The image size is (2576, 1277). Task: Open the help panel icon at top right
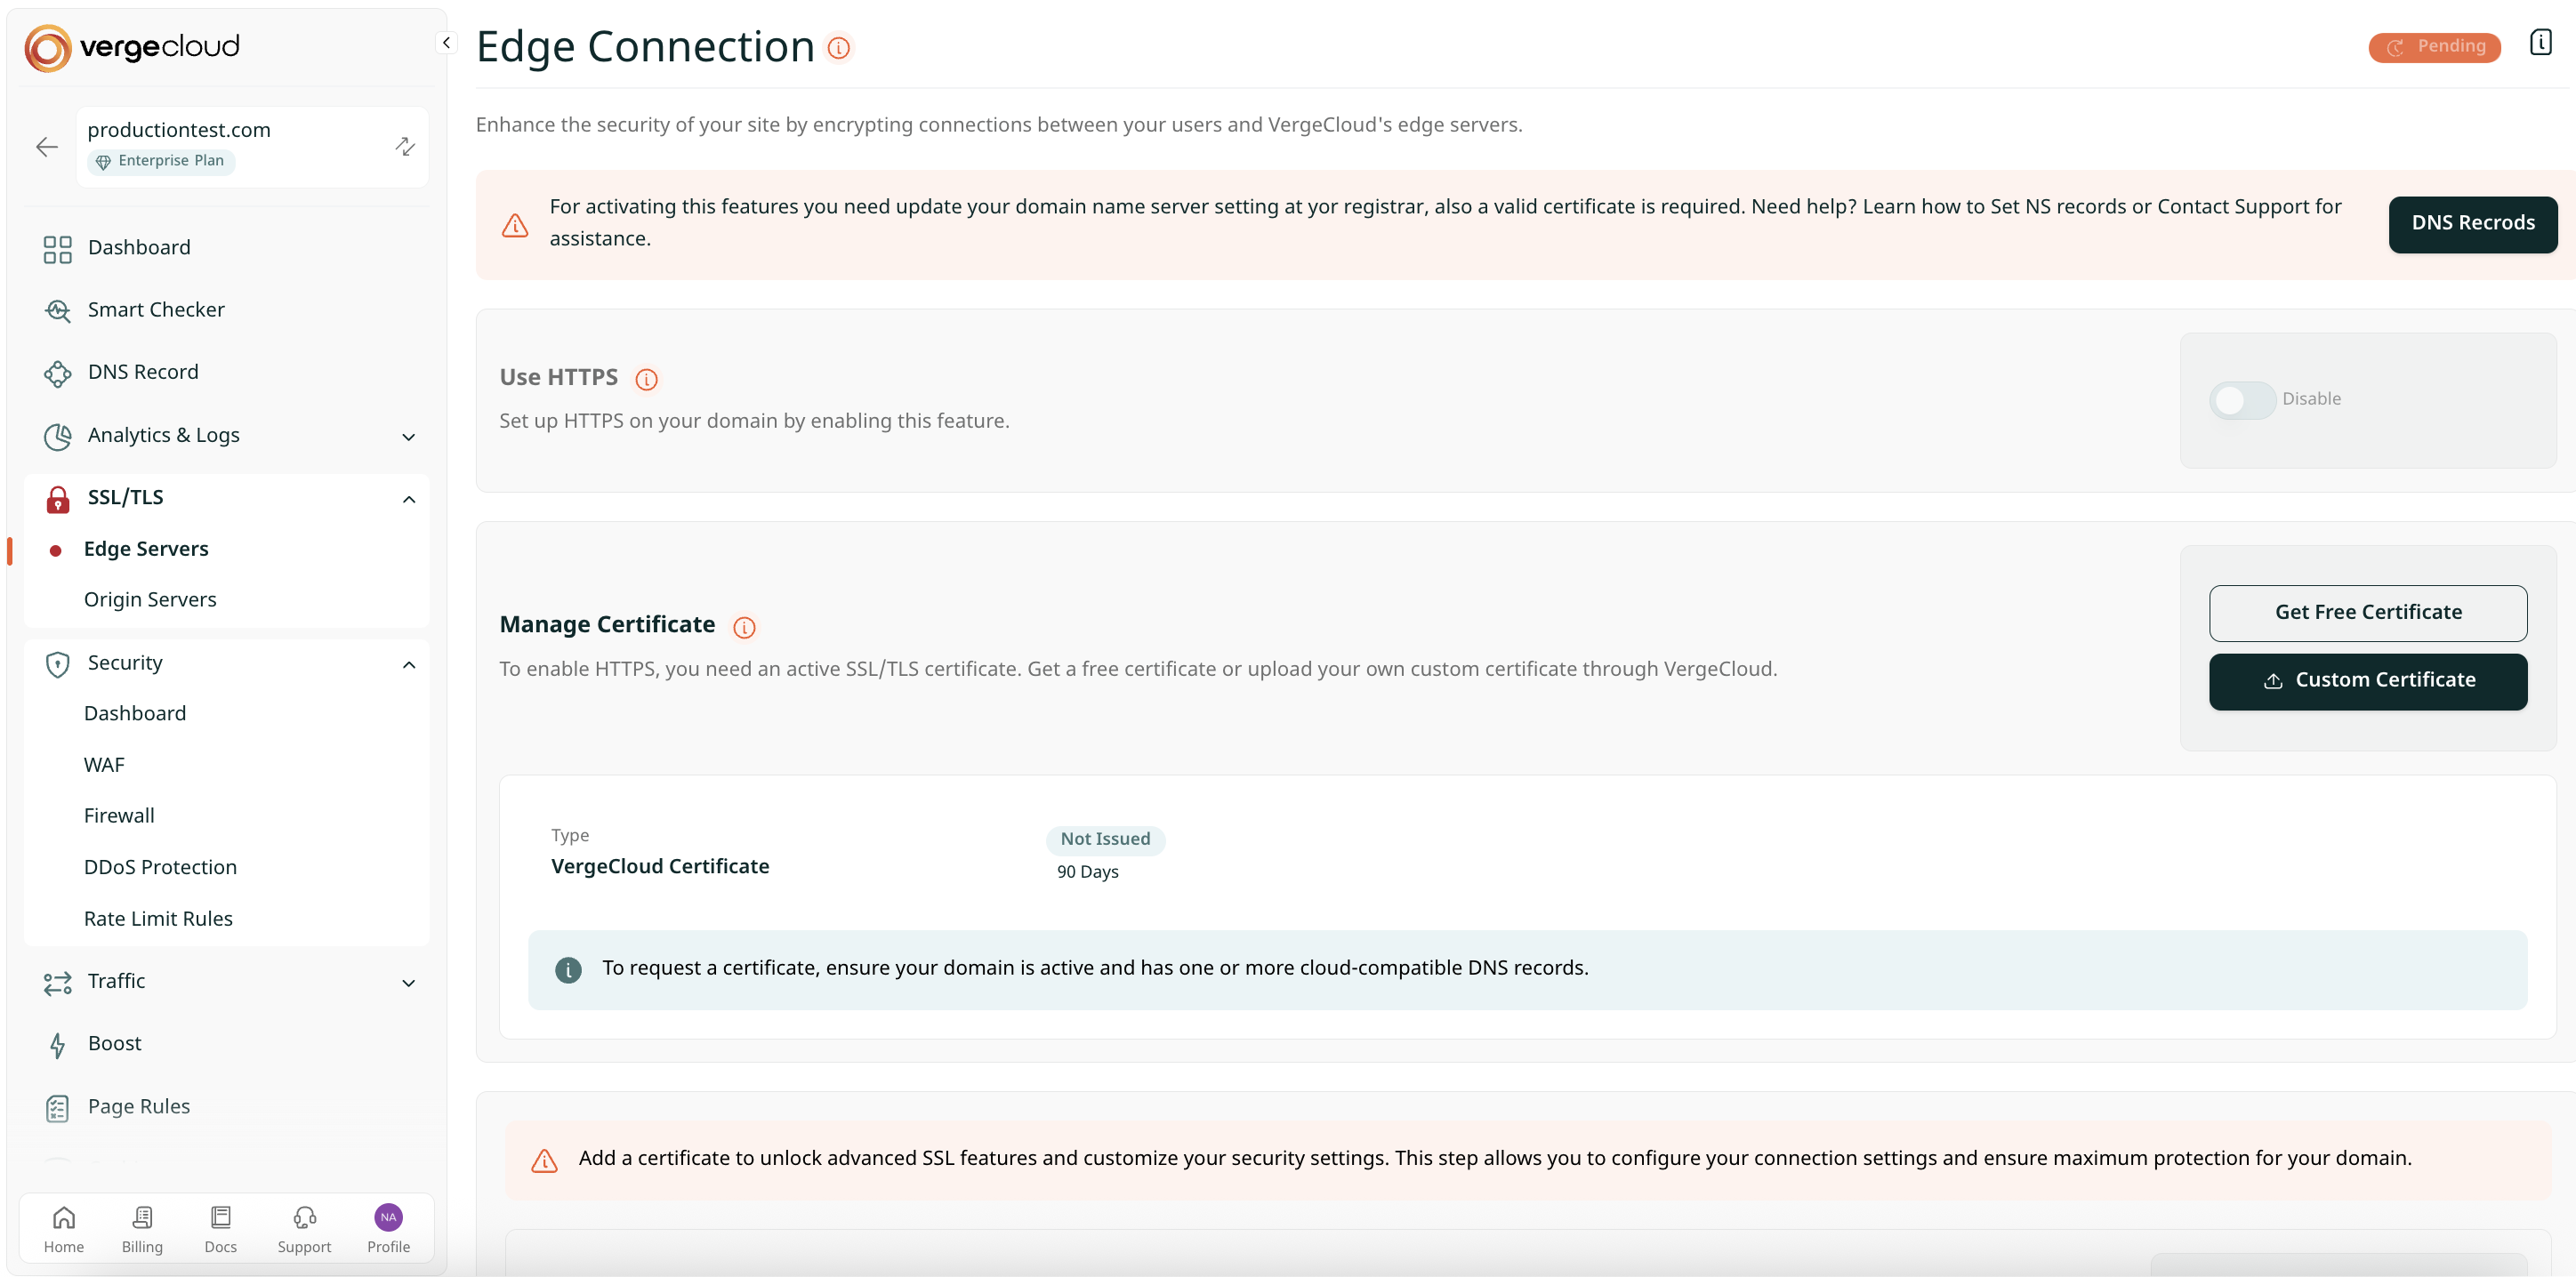click(x=2540, y=43)
